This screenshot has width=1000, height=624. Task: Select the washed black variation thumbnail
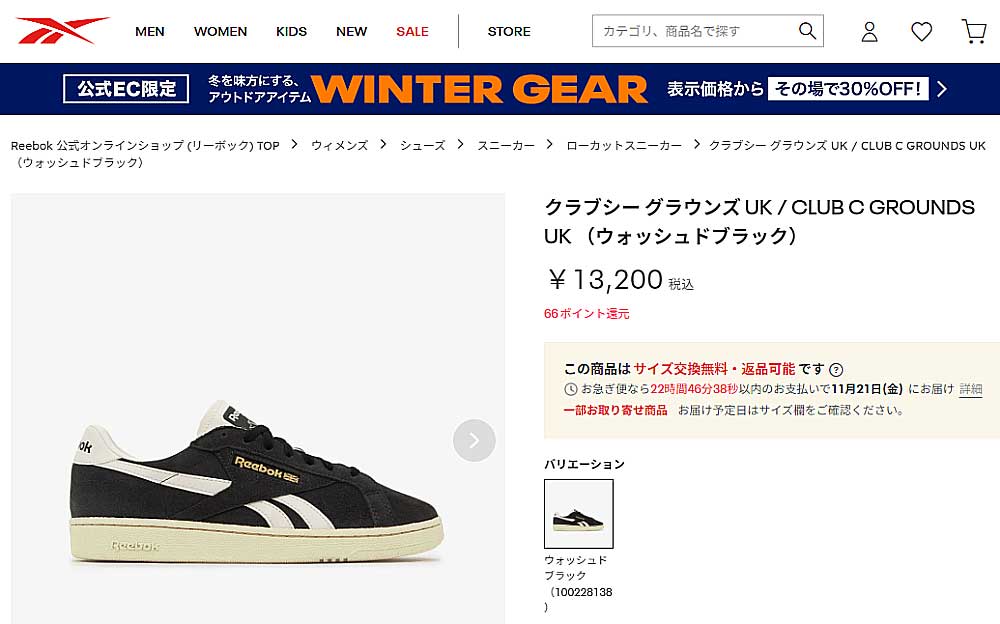click(x=578, y=514)
